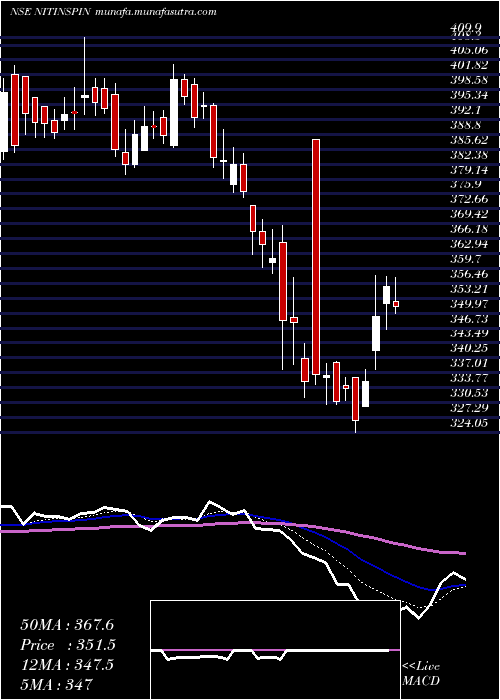
Task: Select the 333.77 price axis label
Action: tap(469, 379)
